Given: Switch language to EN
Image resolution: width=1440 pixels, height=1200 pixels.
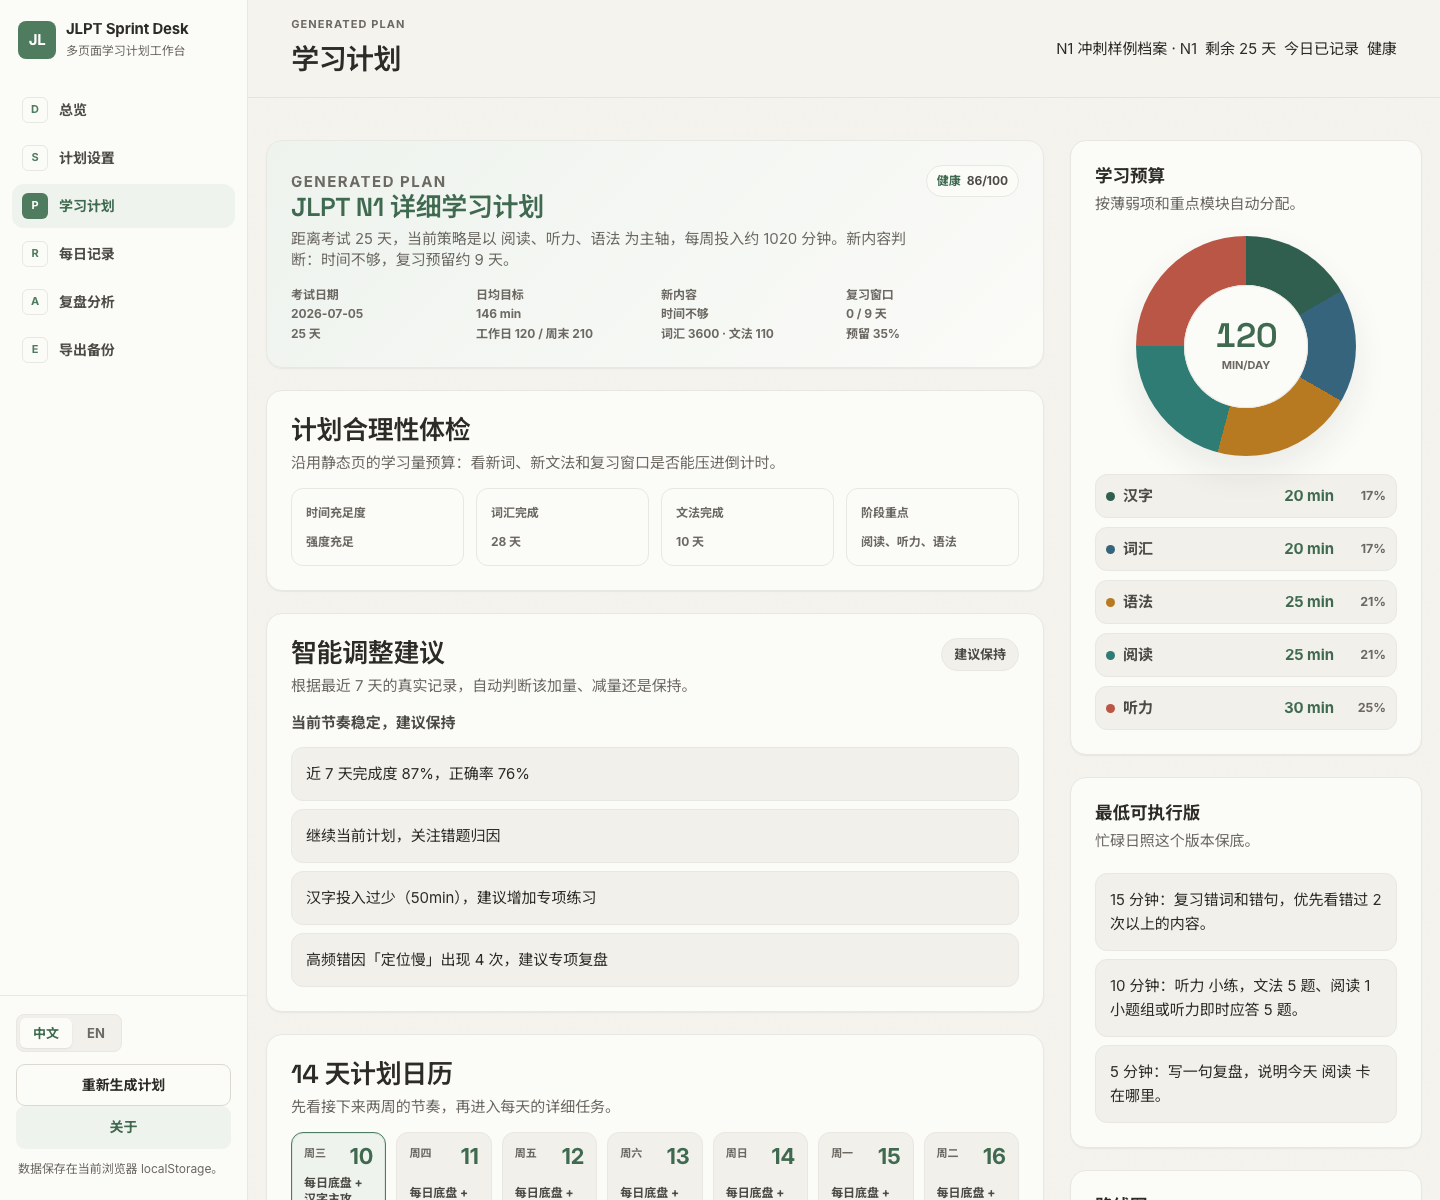Looking at the screenshot, I should pos(96,1033).
